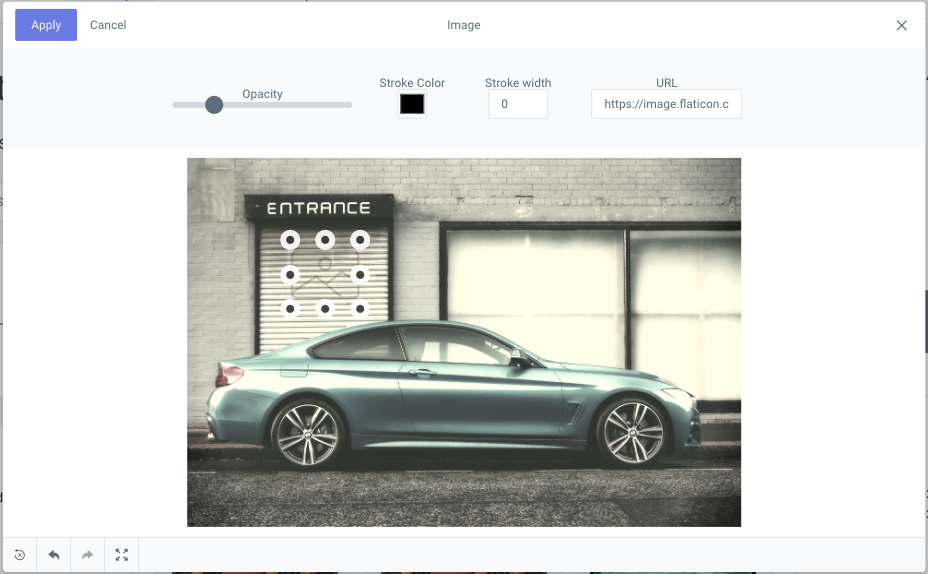Screen dimensions: 928x574
Task: Toggle fullscreen view icon
Action: [x=122, y=555]
